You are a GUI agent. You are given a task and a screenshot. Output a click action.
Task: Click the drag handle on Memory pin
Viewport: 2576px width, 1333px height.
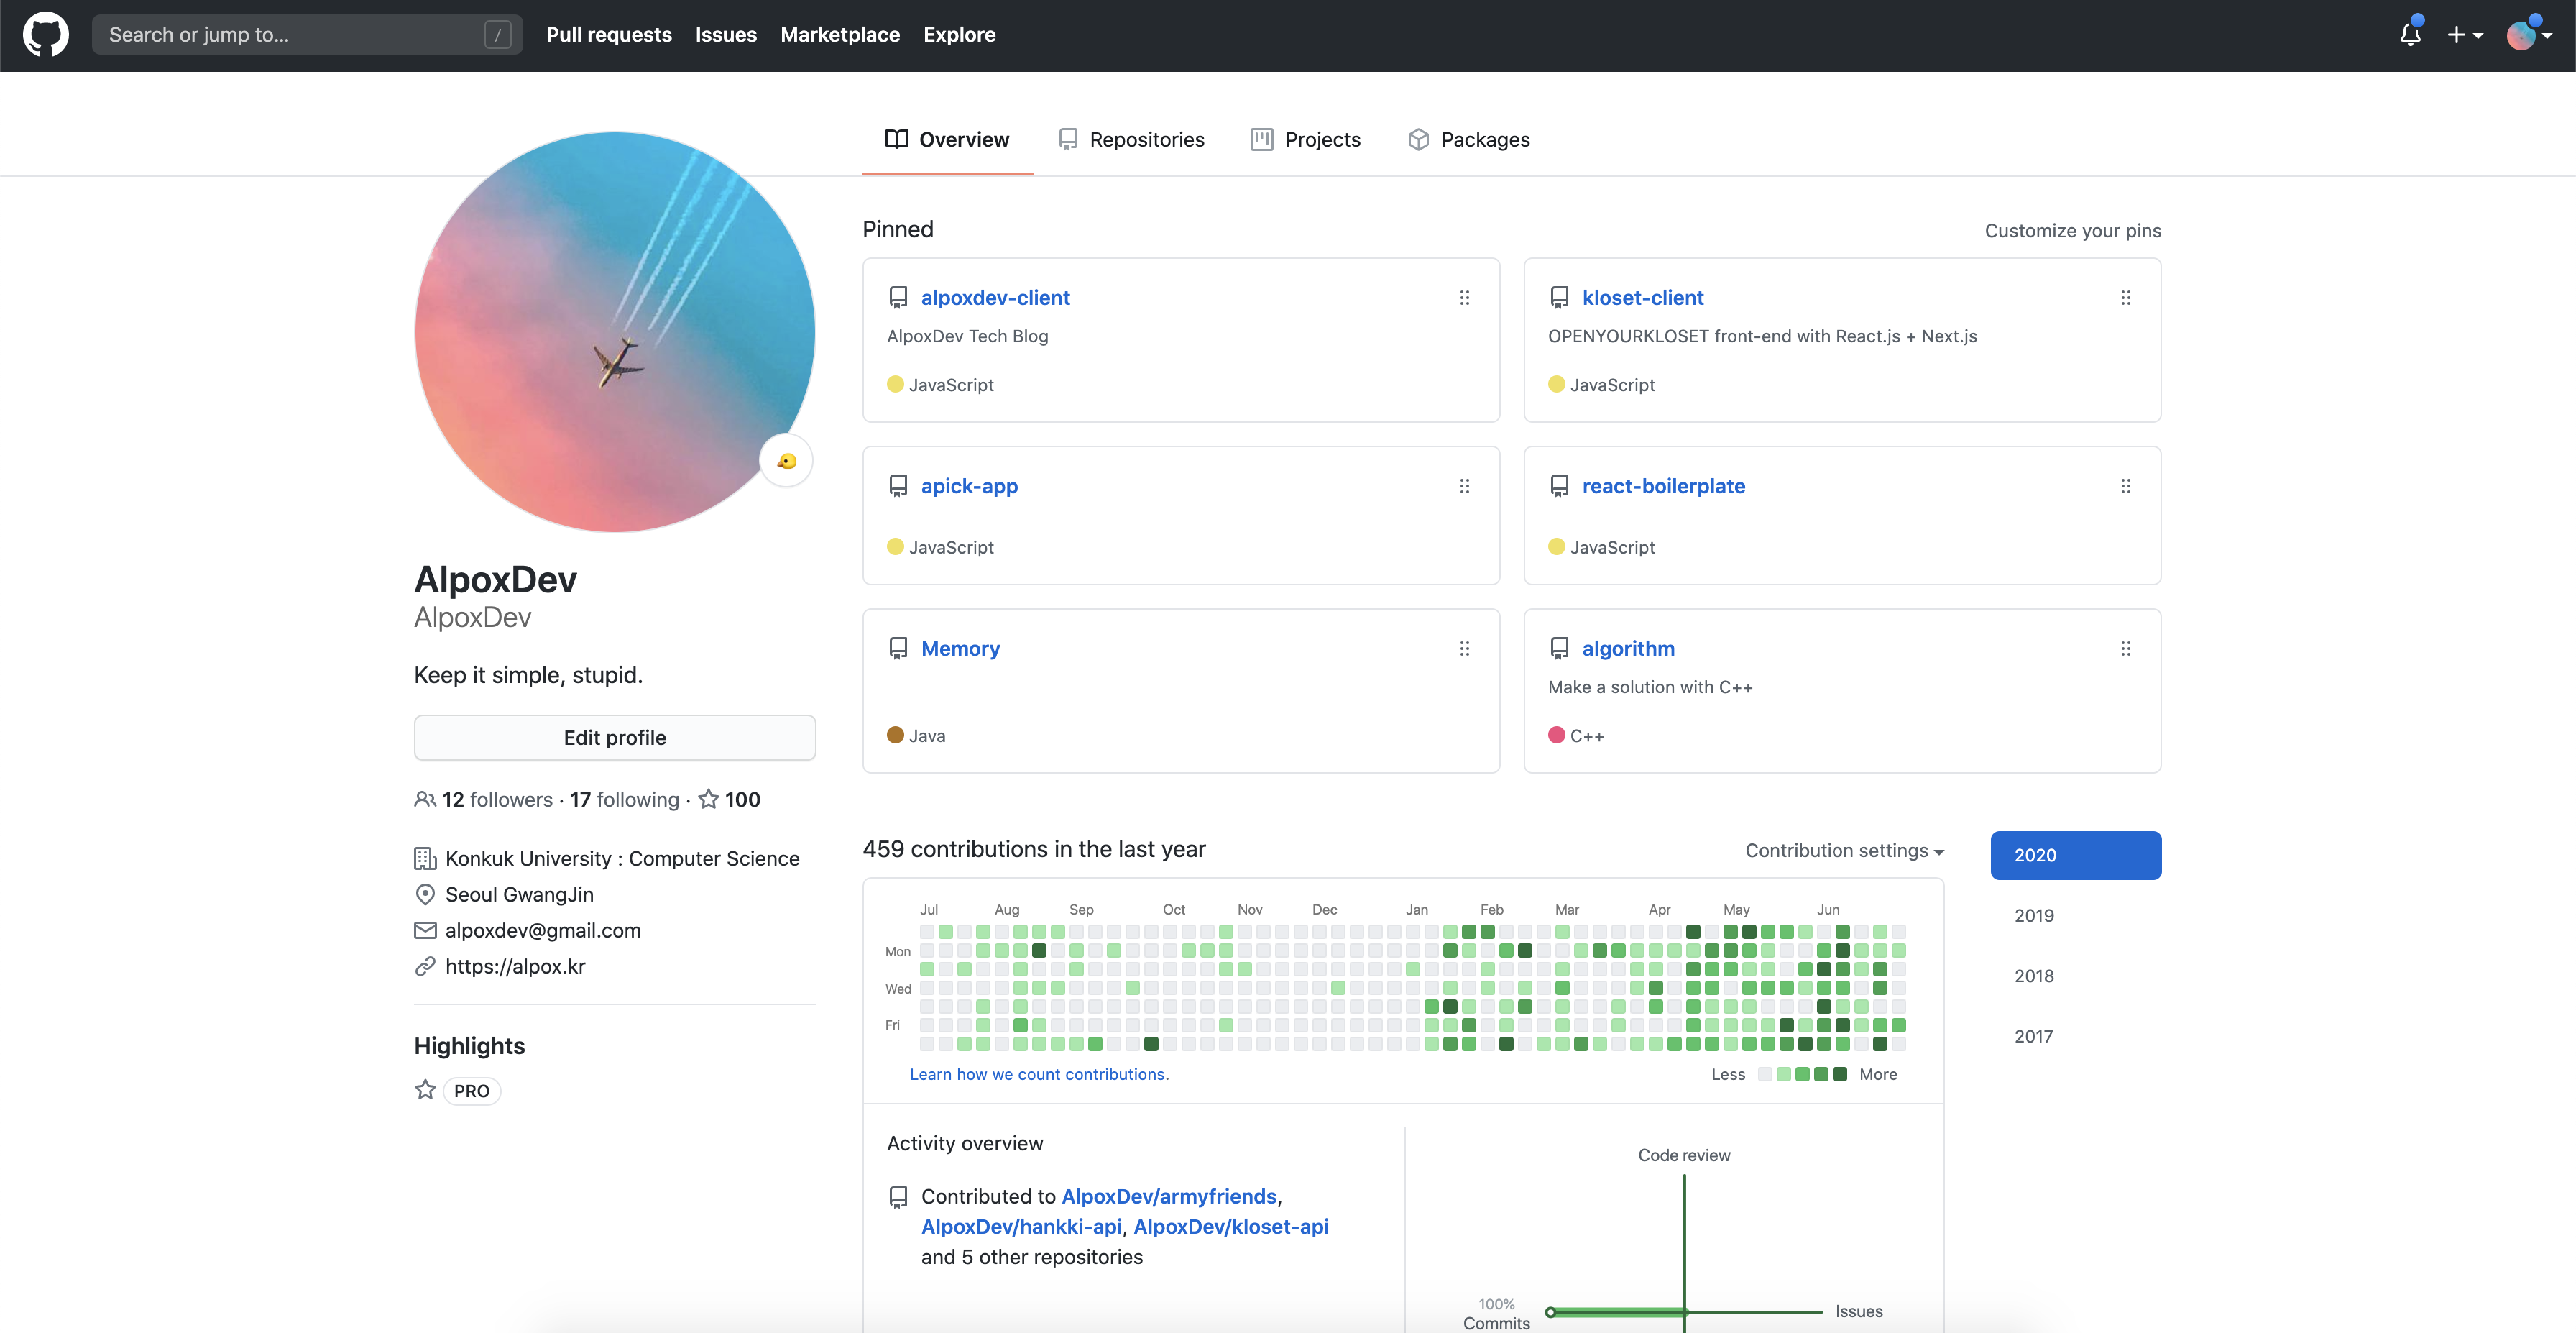1464,649
